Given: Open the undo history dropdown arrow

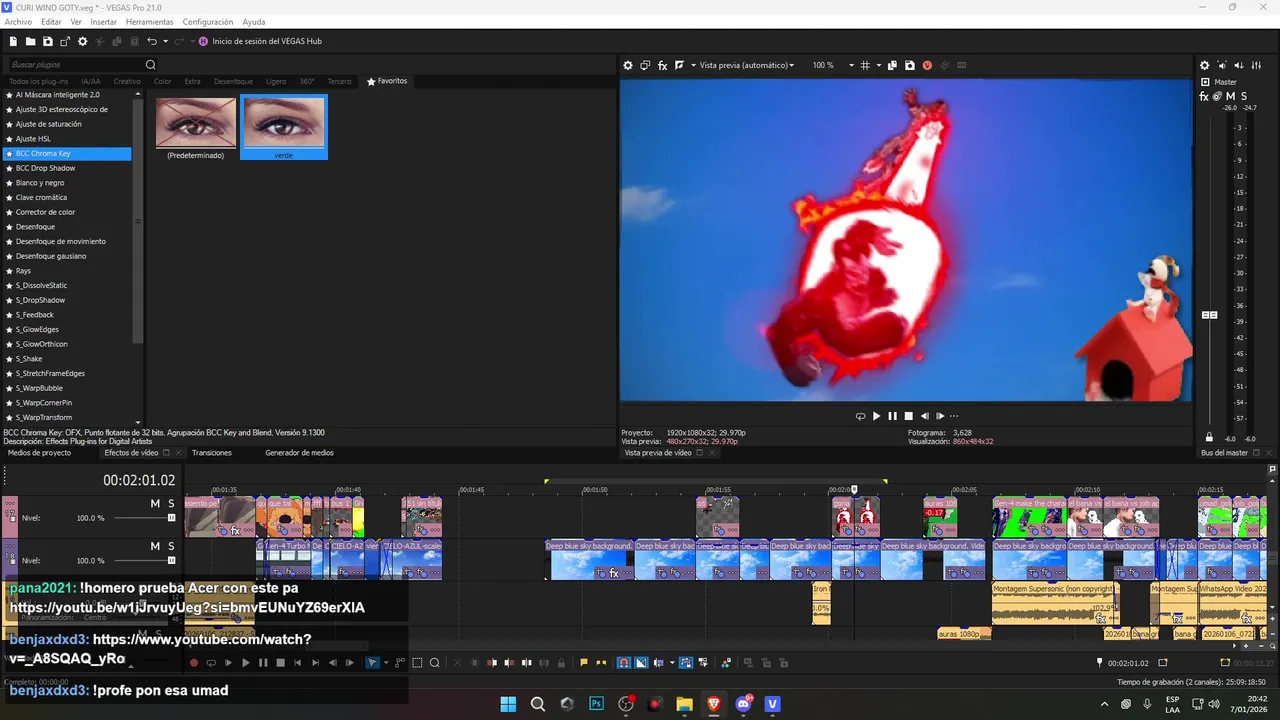Looking at the screenshot, I should pos(165,41).
